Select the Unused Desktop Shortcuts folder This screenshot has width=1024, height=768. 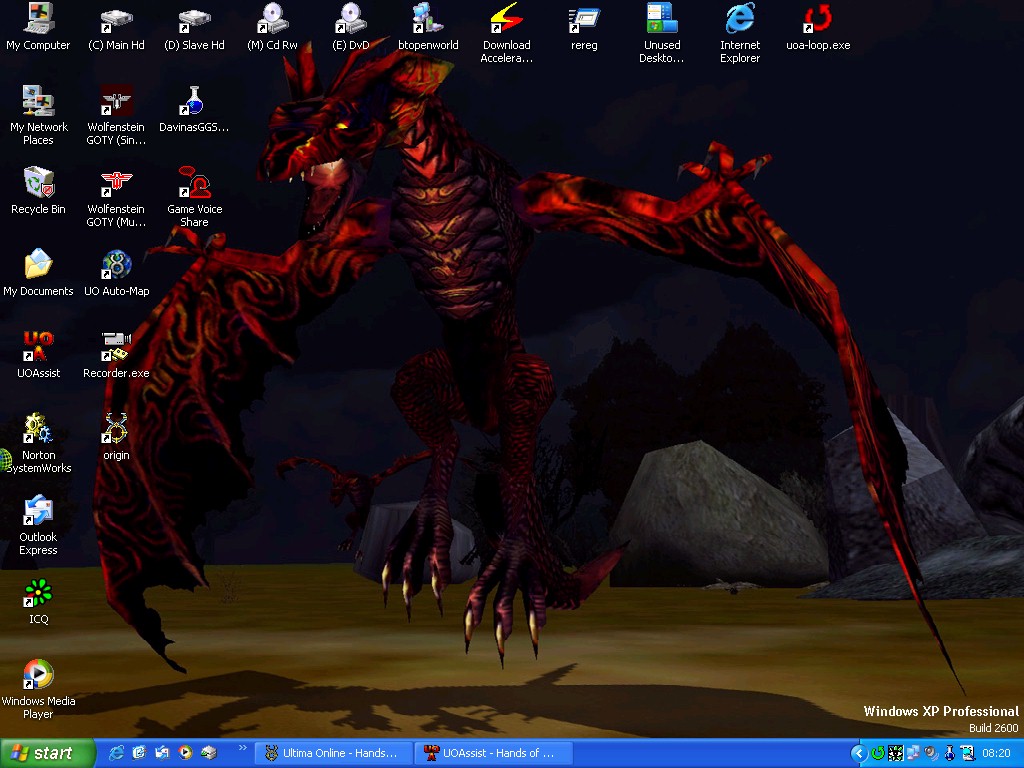pos(662,33)
